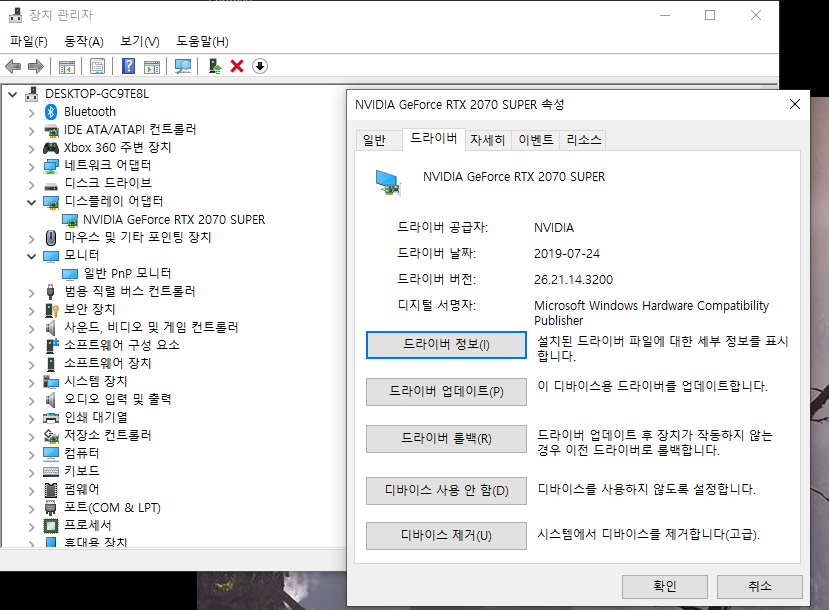Click the 확인 button
The image size is (829, 610).
[x=665, y=586]
